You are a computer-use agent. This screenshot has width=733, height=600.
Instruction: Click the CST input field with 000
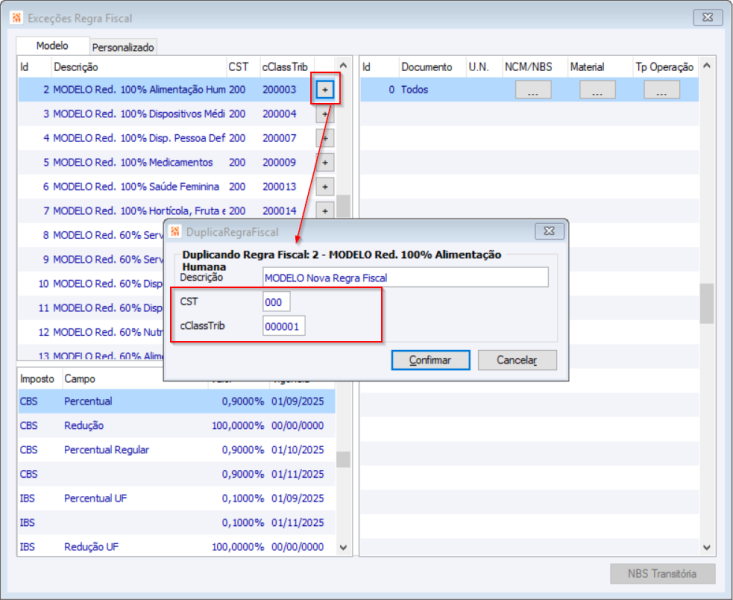point(276,302)
